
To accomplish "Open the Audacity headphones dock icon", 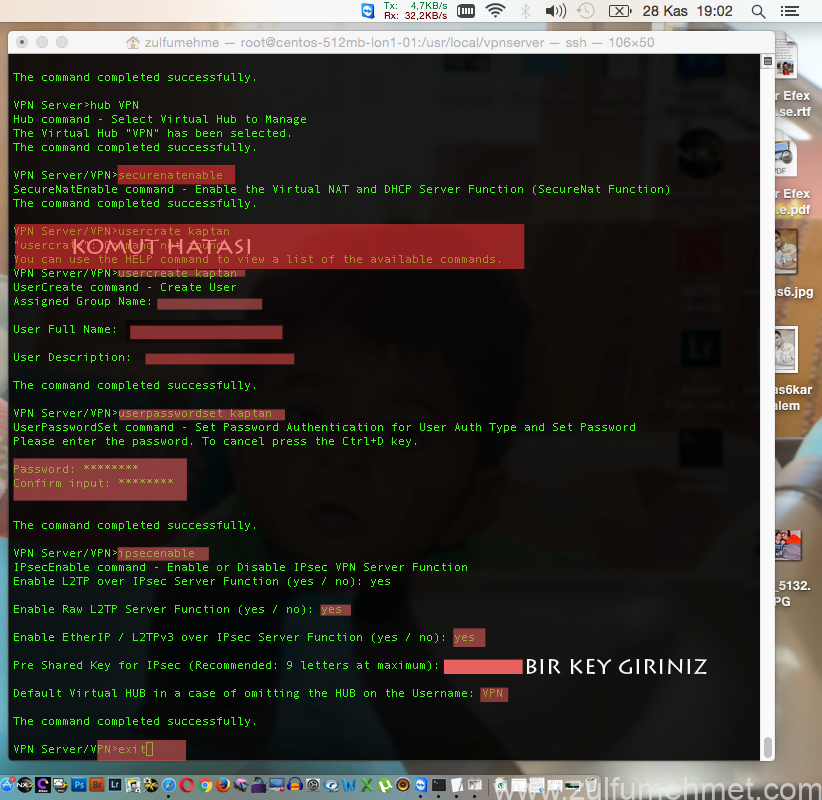I will tap(295, 785).
